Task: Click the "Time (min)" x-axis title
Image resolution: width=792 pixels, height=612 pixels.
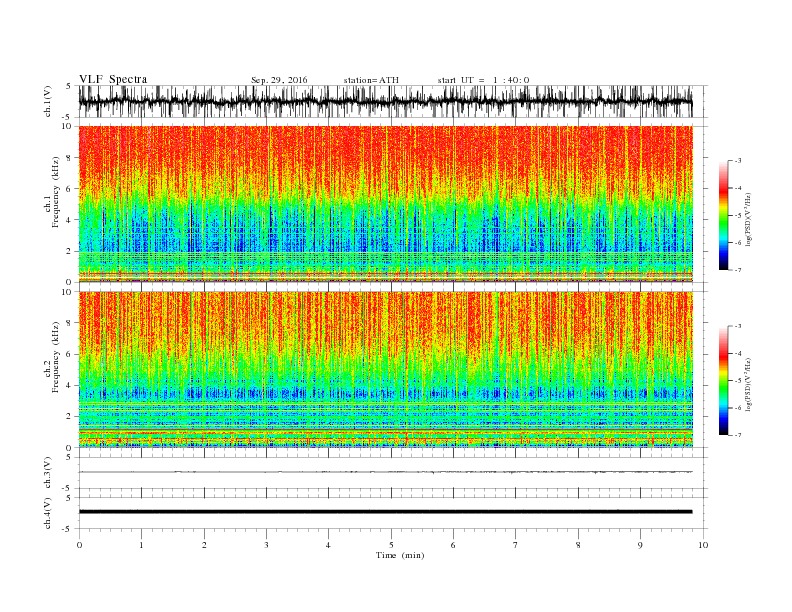Action: point(400,555)
